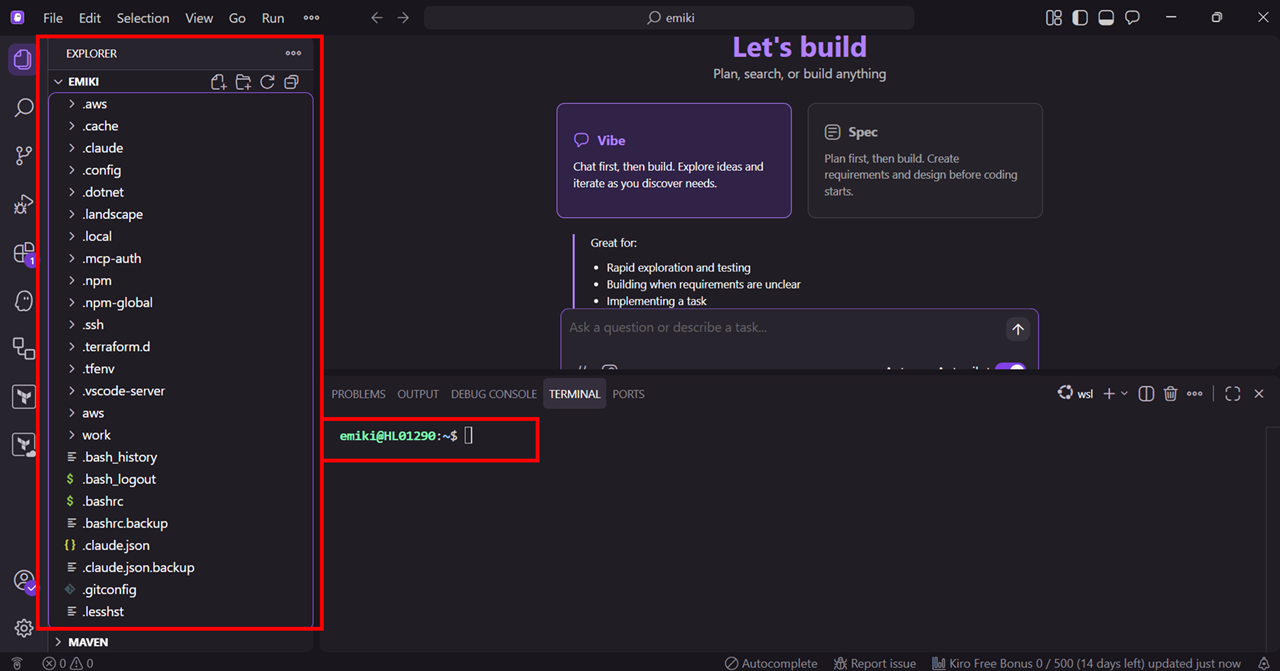Switch to the Ports tab

(x=628, y=394)
